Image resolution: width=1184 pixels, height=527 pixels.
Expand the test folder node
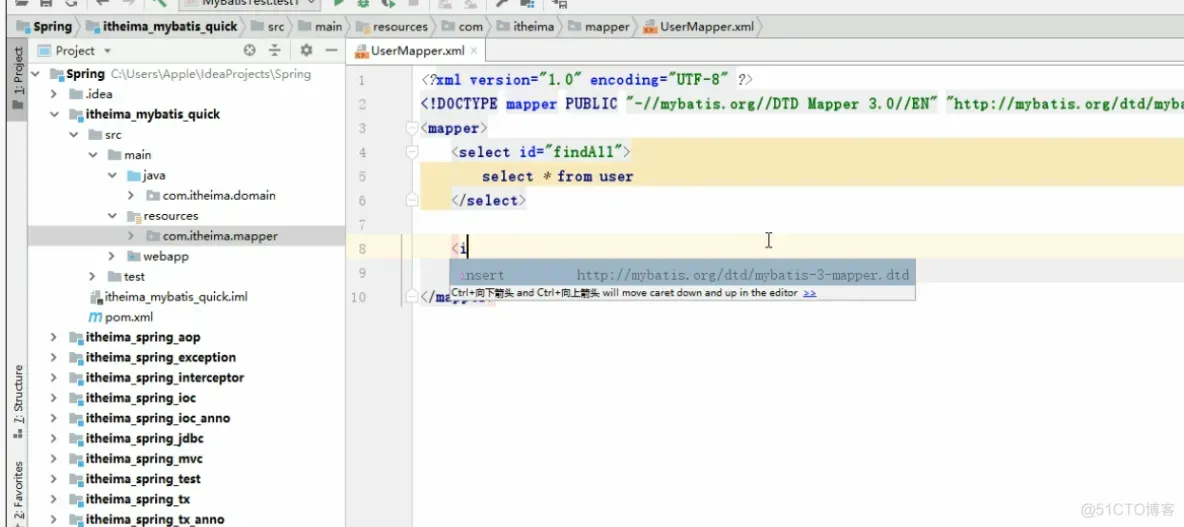click(x=92, y=276)
